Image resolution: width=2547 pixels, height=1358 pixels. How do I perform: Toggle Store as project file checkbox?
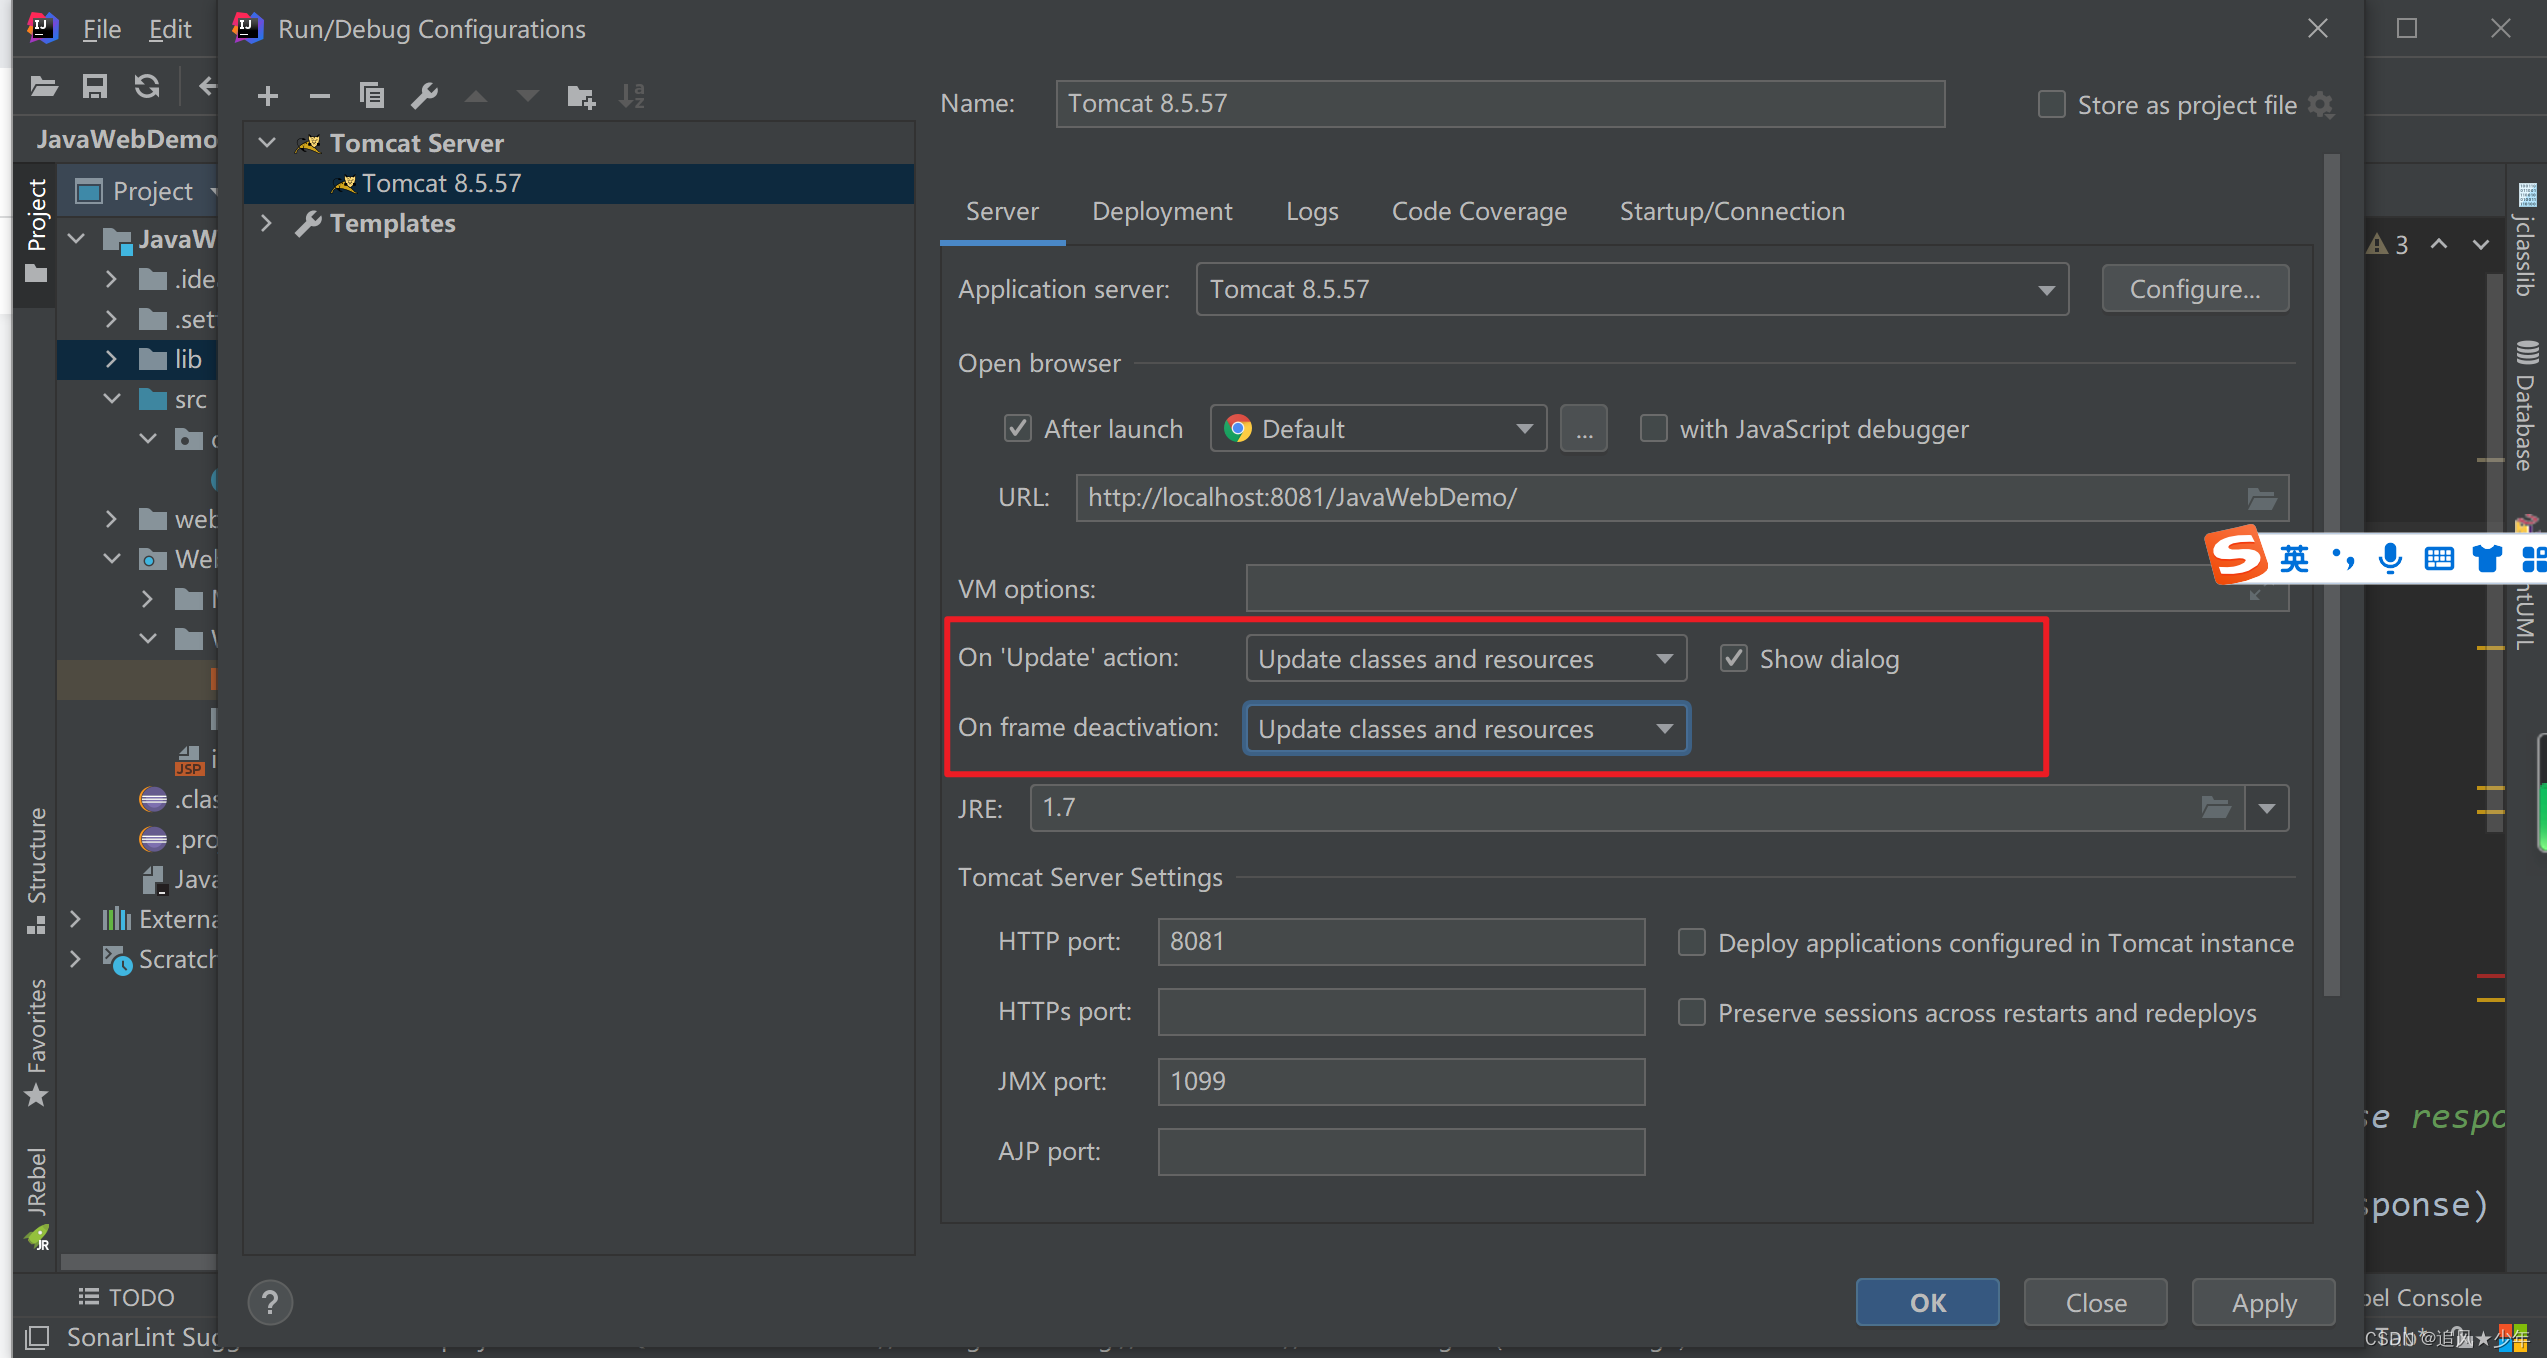2052,105
